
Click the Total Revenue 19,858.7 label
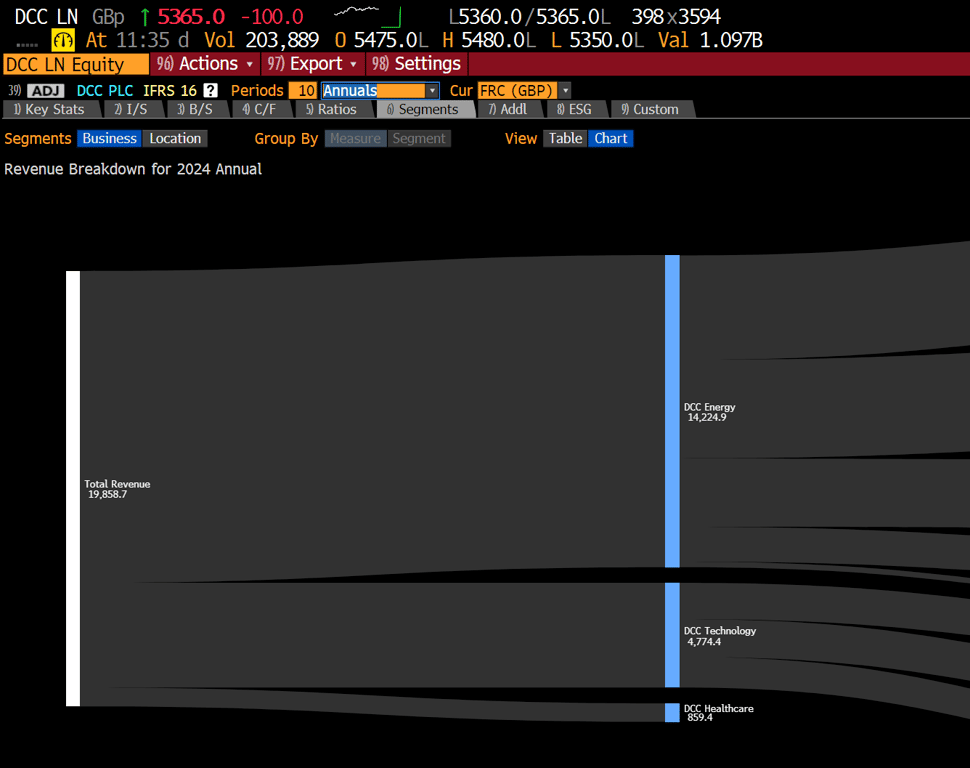coord(117,489)
